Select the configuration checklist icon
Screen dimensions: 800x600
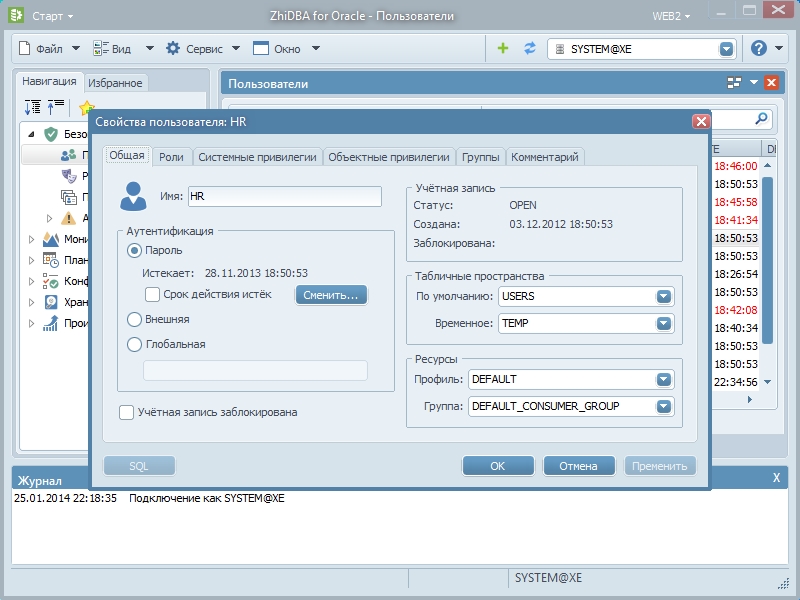coord(51,281)
